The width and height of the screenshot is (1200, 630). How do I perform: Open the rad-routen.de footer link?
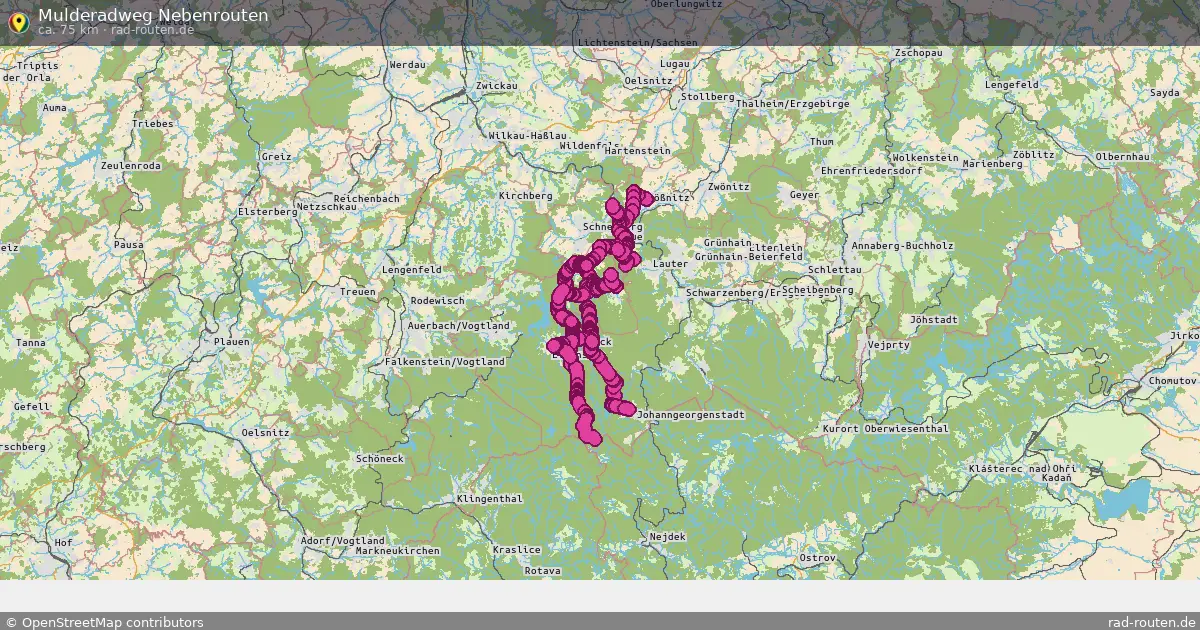(x=1152, y=622)
